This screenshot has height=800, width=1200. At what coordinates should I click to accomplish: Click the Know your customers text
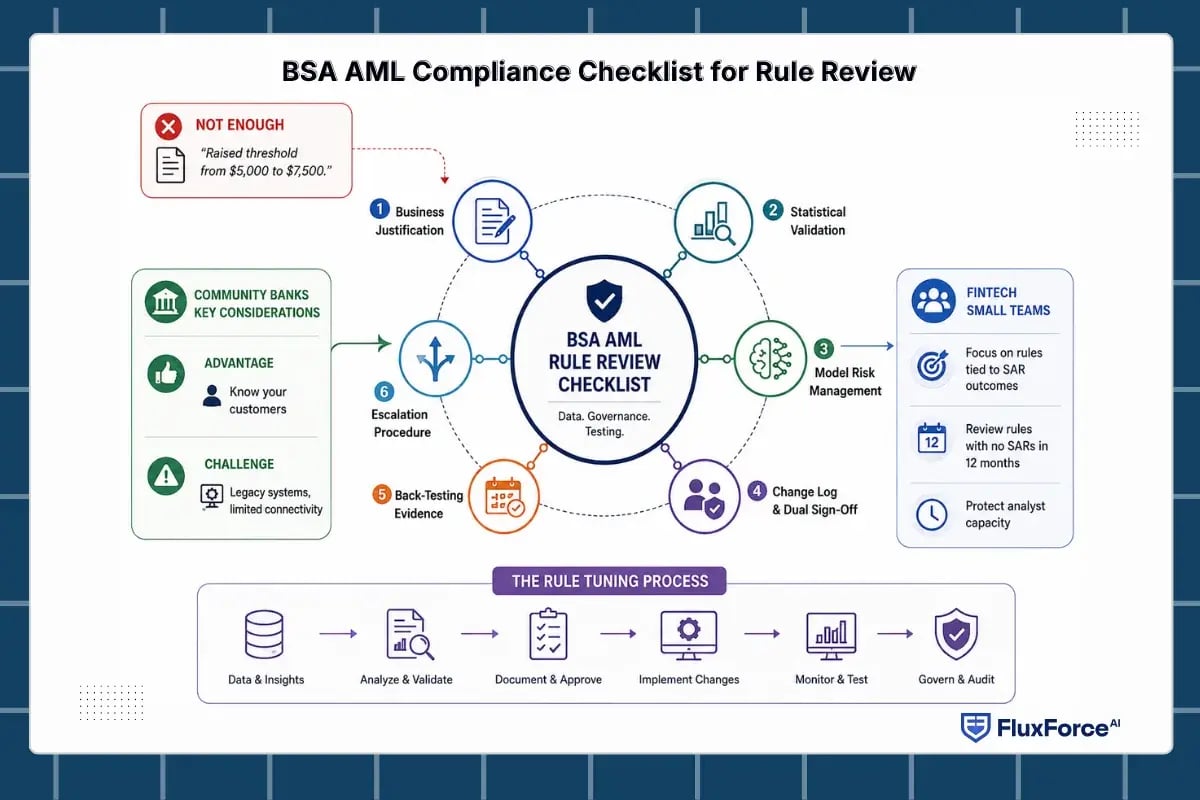258,400
